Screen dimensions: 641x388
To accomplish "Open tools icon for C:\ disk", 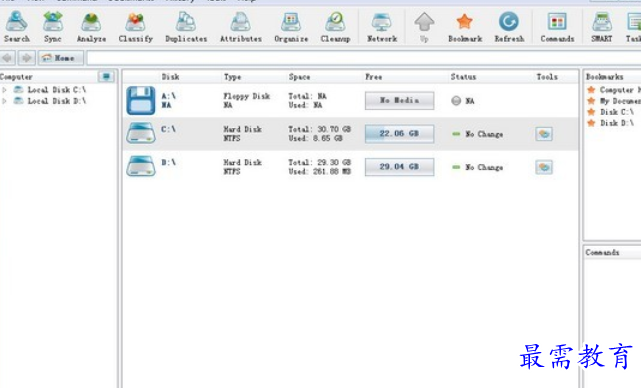I will pyautogui.click(x=544, y=134).
